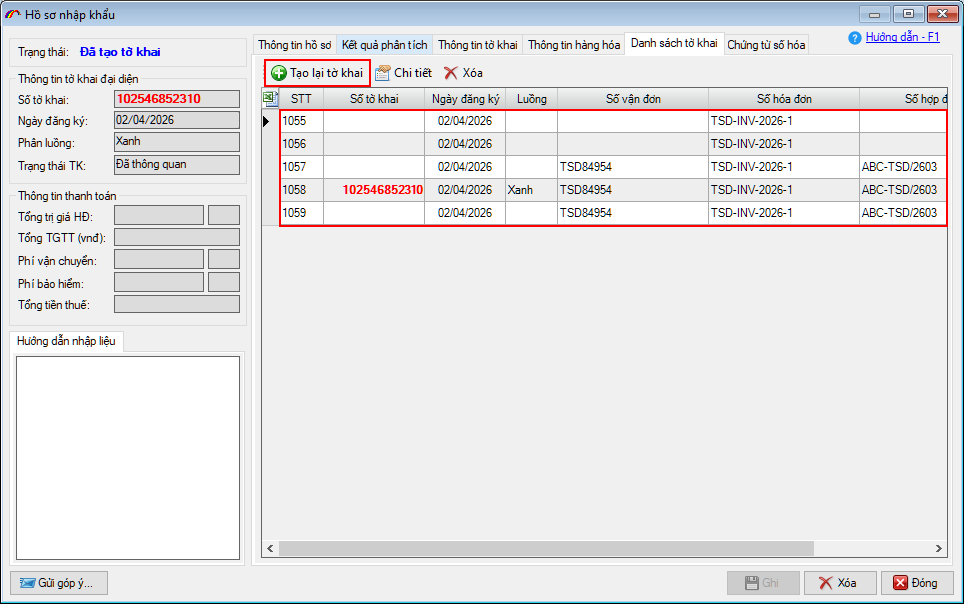Switch to the Thông tin hồ sơ tab
964x604 pixels.
pyautogui.click(x=294, y=45)
